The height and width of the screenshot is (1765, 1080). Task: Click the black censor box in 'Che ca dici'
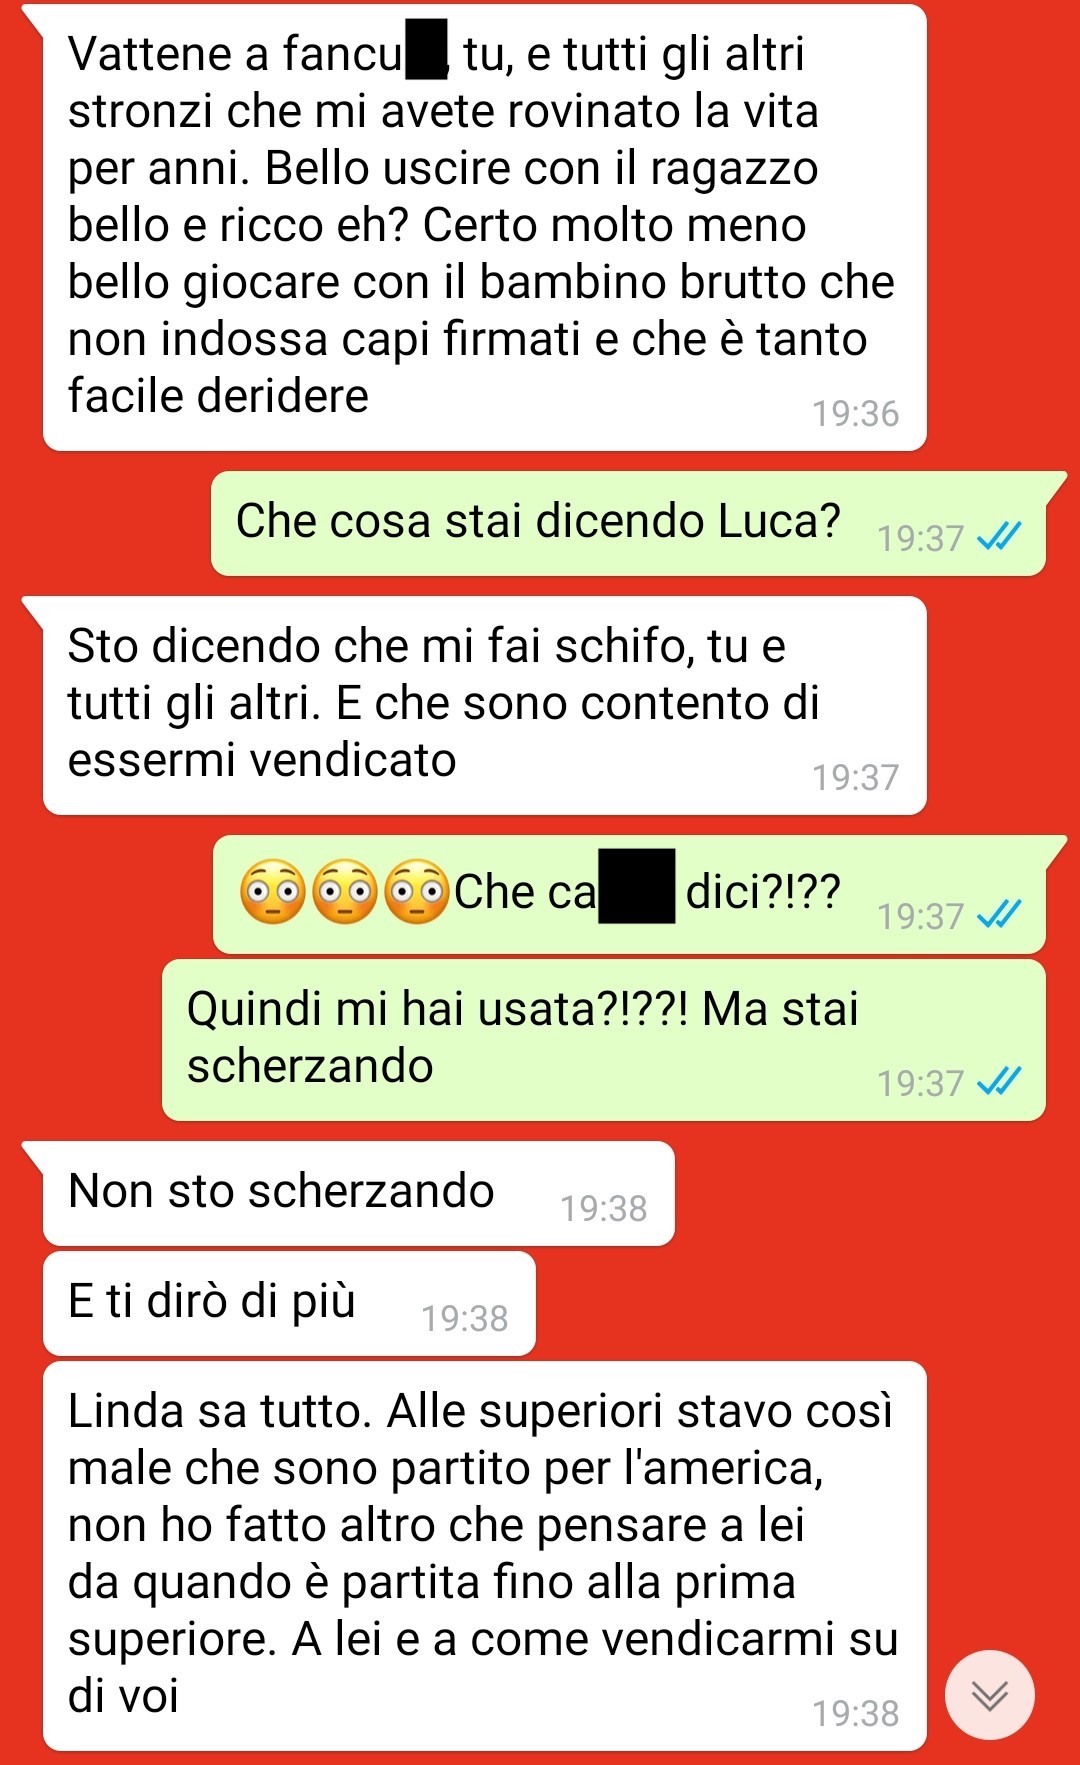[x=636, y=886]
